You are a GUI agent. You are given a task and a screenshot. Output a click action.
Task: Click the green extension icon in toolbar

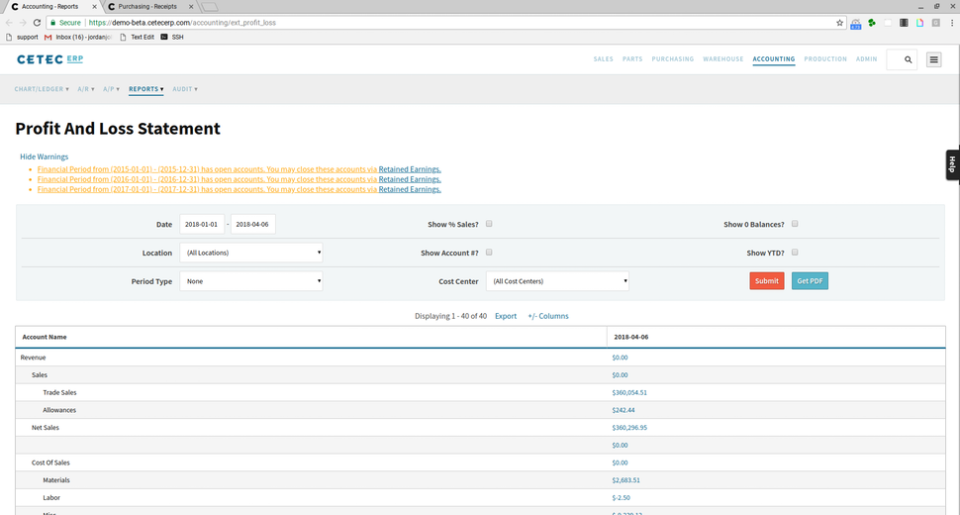coord(872,23)
